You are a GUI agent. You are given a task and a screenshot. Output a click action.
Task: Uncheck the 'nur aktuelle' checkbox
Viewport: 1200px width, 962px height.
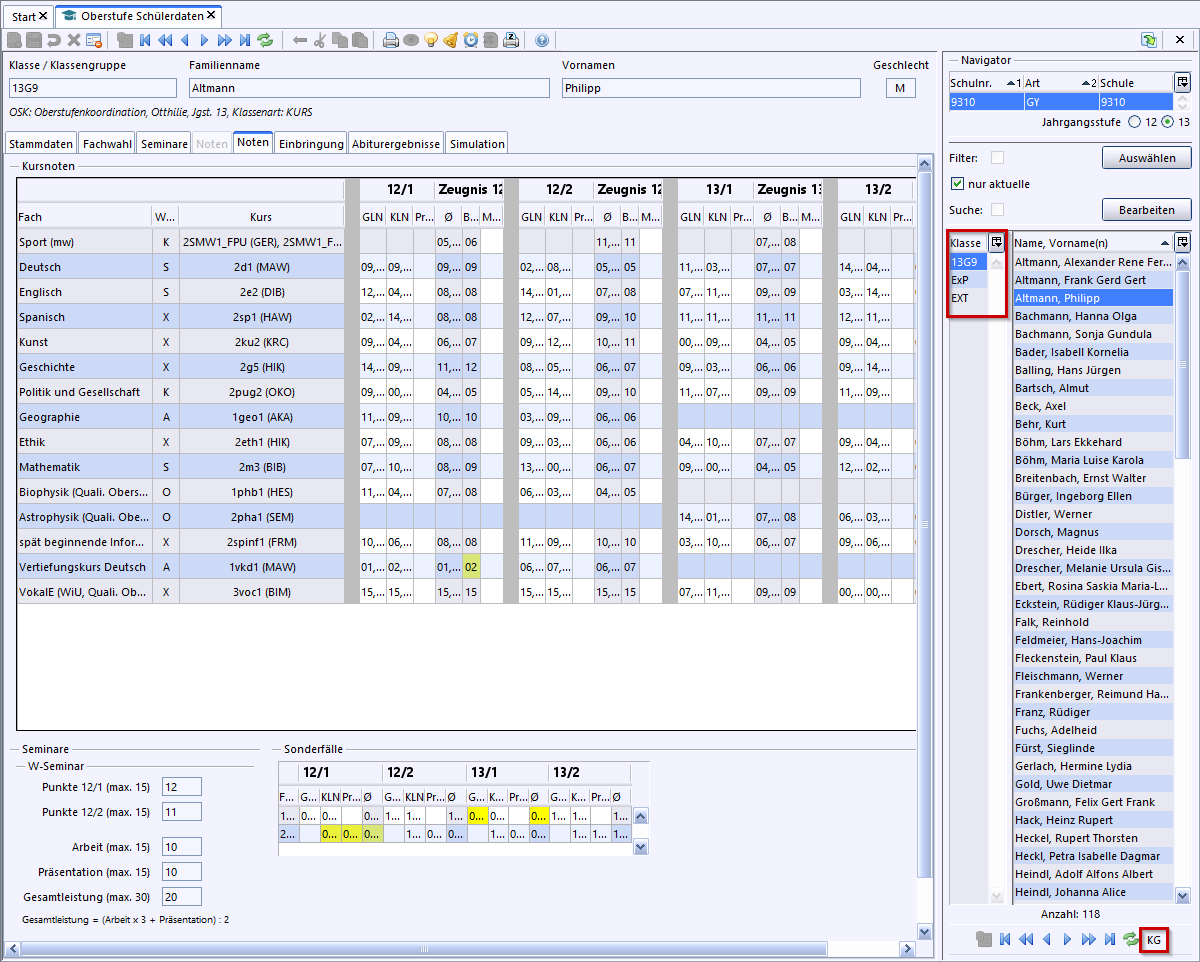click(957, 184)
